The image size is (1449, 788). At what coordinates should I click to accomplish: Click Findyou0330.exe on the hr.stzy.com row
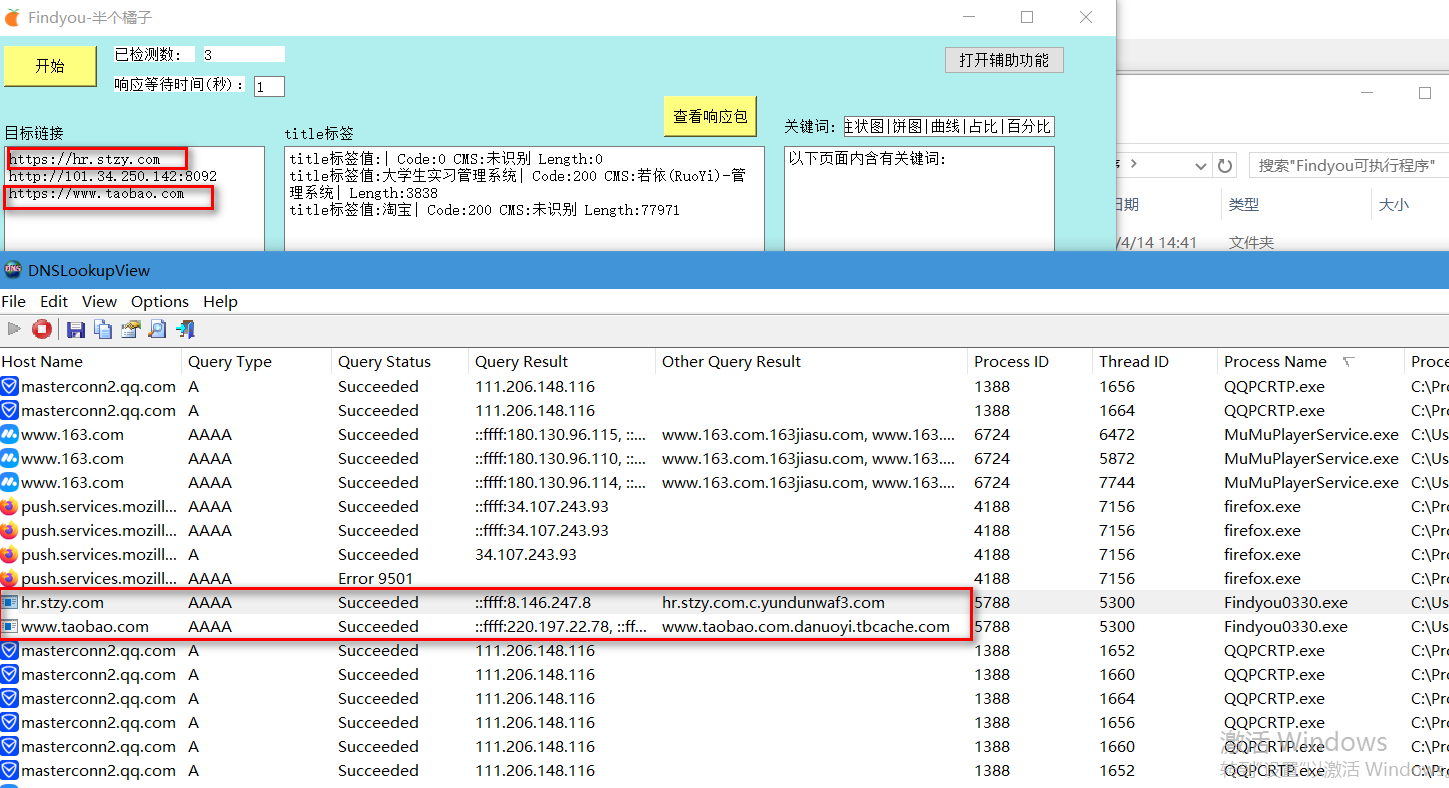1286,602
